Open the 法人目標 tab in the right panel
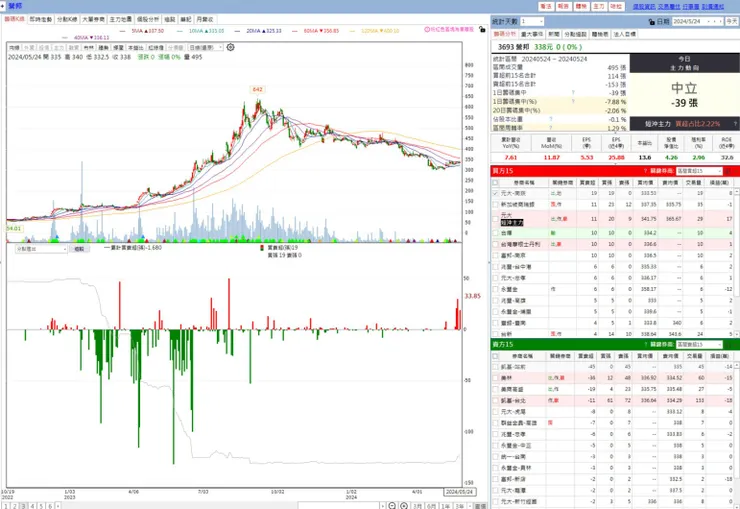This screenshot has height=509, width=740. point(624,34)
